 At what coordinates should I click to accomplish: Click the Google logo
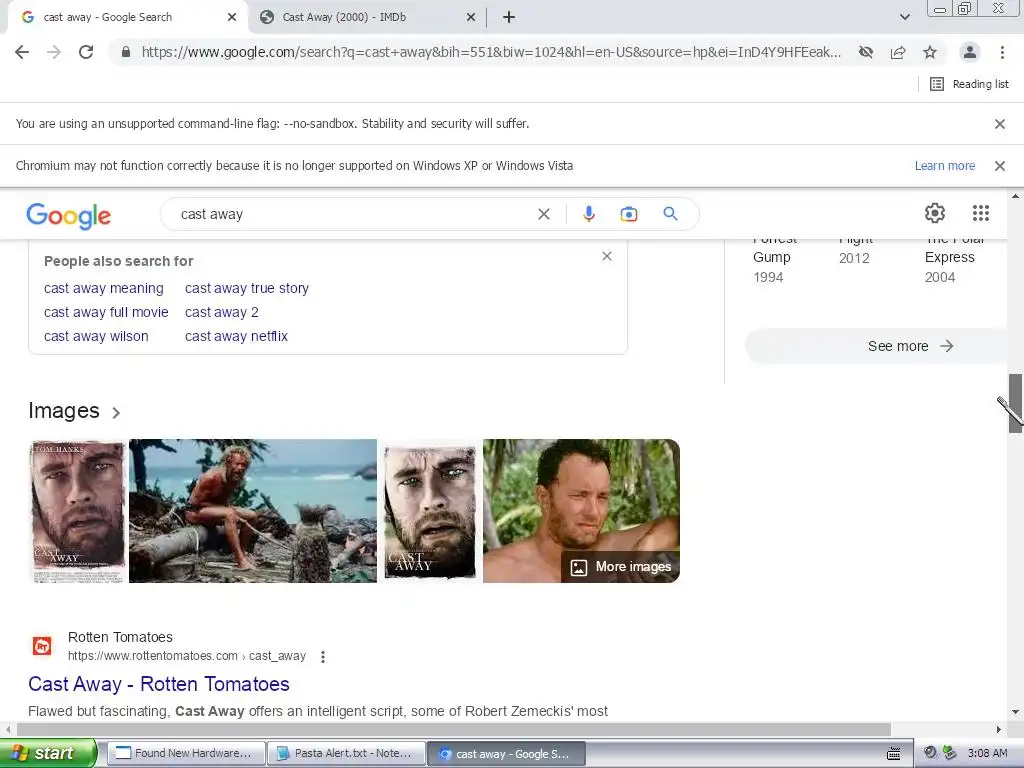[69, 216]
